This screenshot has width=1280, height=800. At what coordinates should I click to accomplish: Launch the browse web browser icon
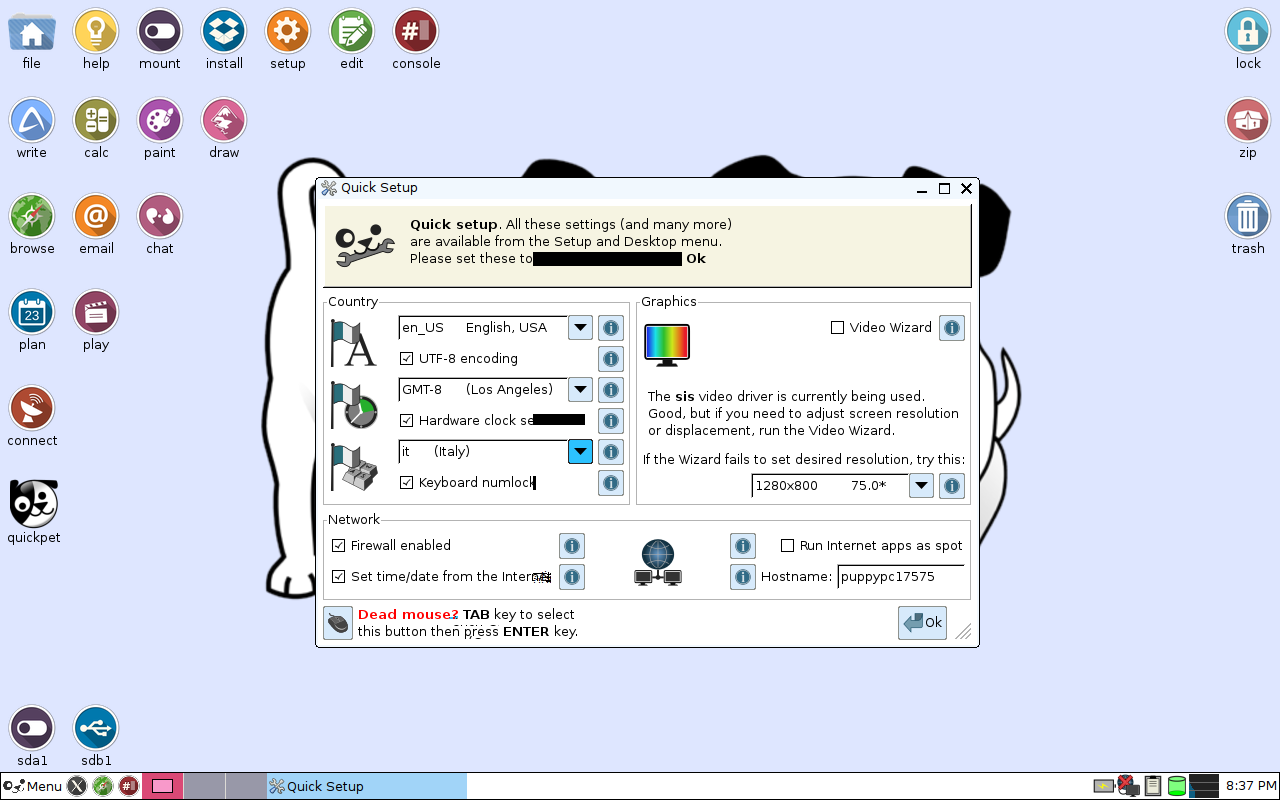tap(32, 217)
